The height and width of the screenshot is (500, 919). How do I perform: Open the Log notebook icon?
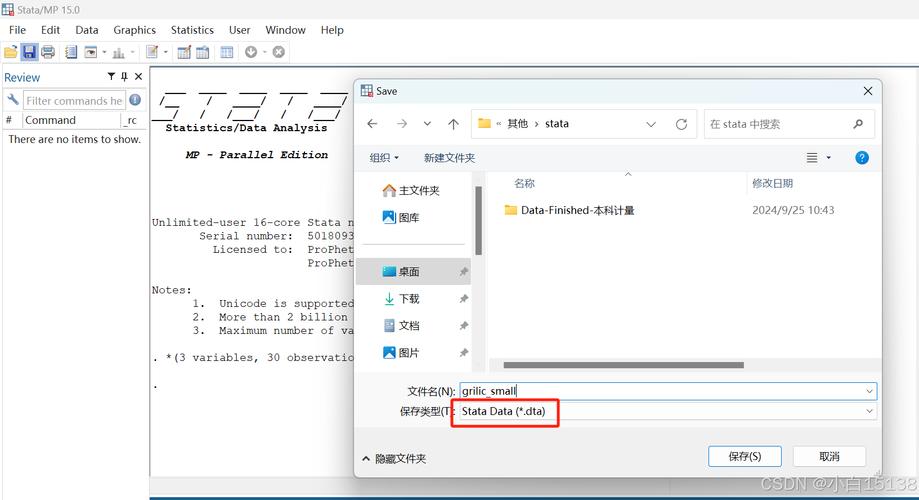coord(71,52)
